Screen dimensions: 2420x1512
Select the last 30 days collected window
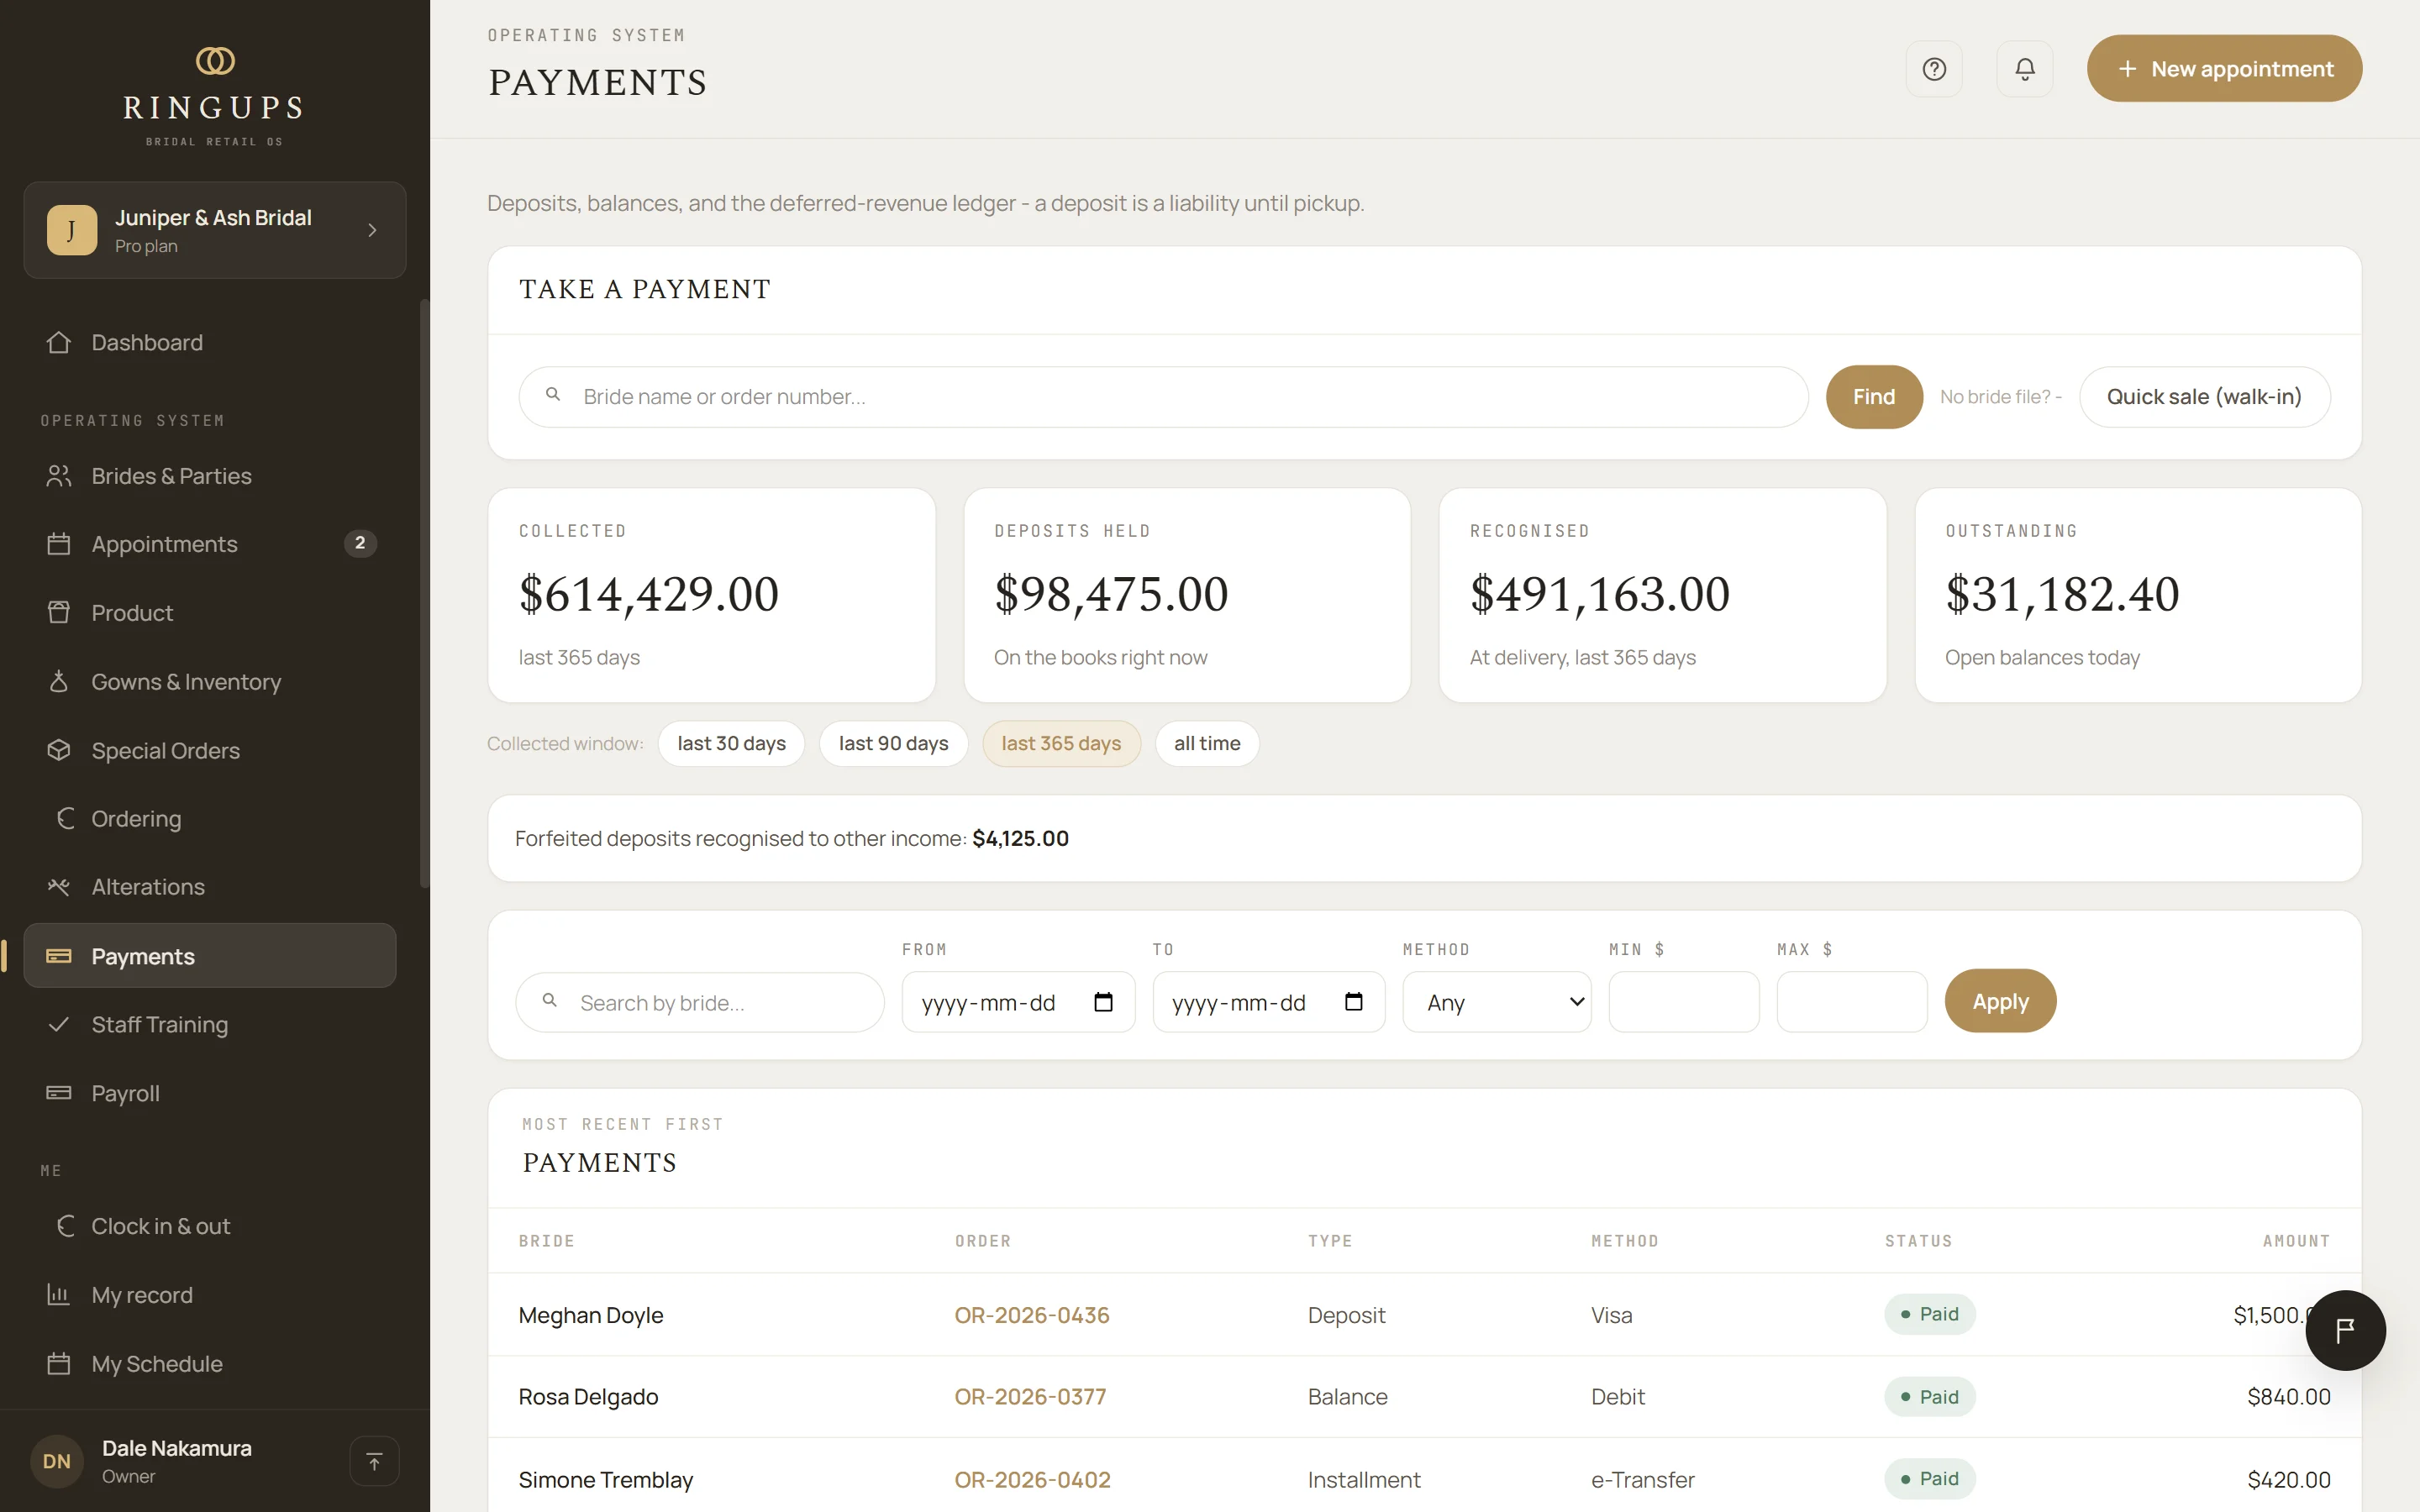731,744
